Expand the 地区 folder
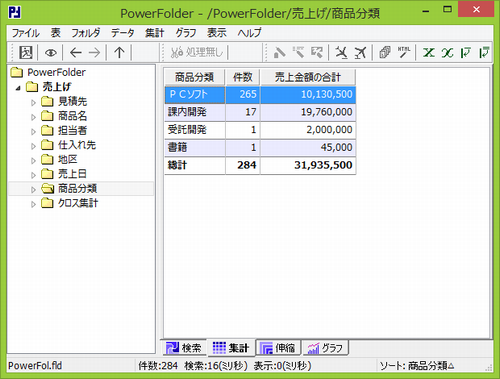This screenshot has height=379, width=500. [x=33, y=160]
